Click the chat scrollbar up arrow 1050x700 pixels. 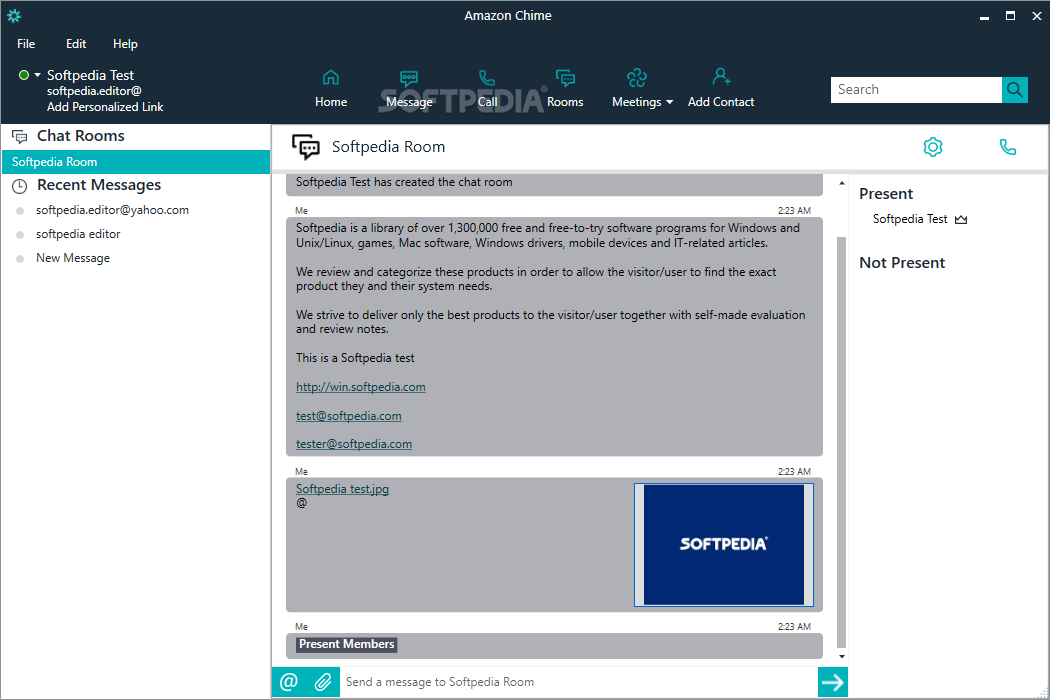[x=842, y=183]
